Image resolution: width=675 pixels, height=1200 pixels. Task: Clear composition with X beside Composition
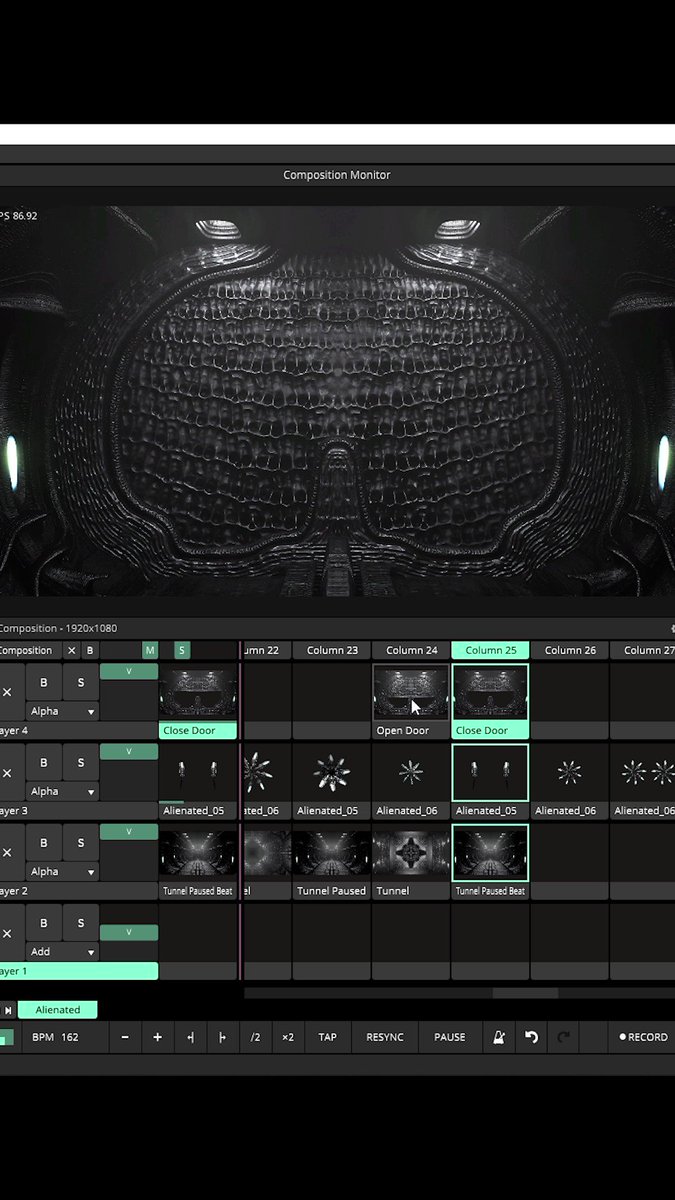tap(71, 650)
